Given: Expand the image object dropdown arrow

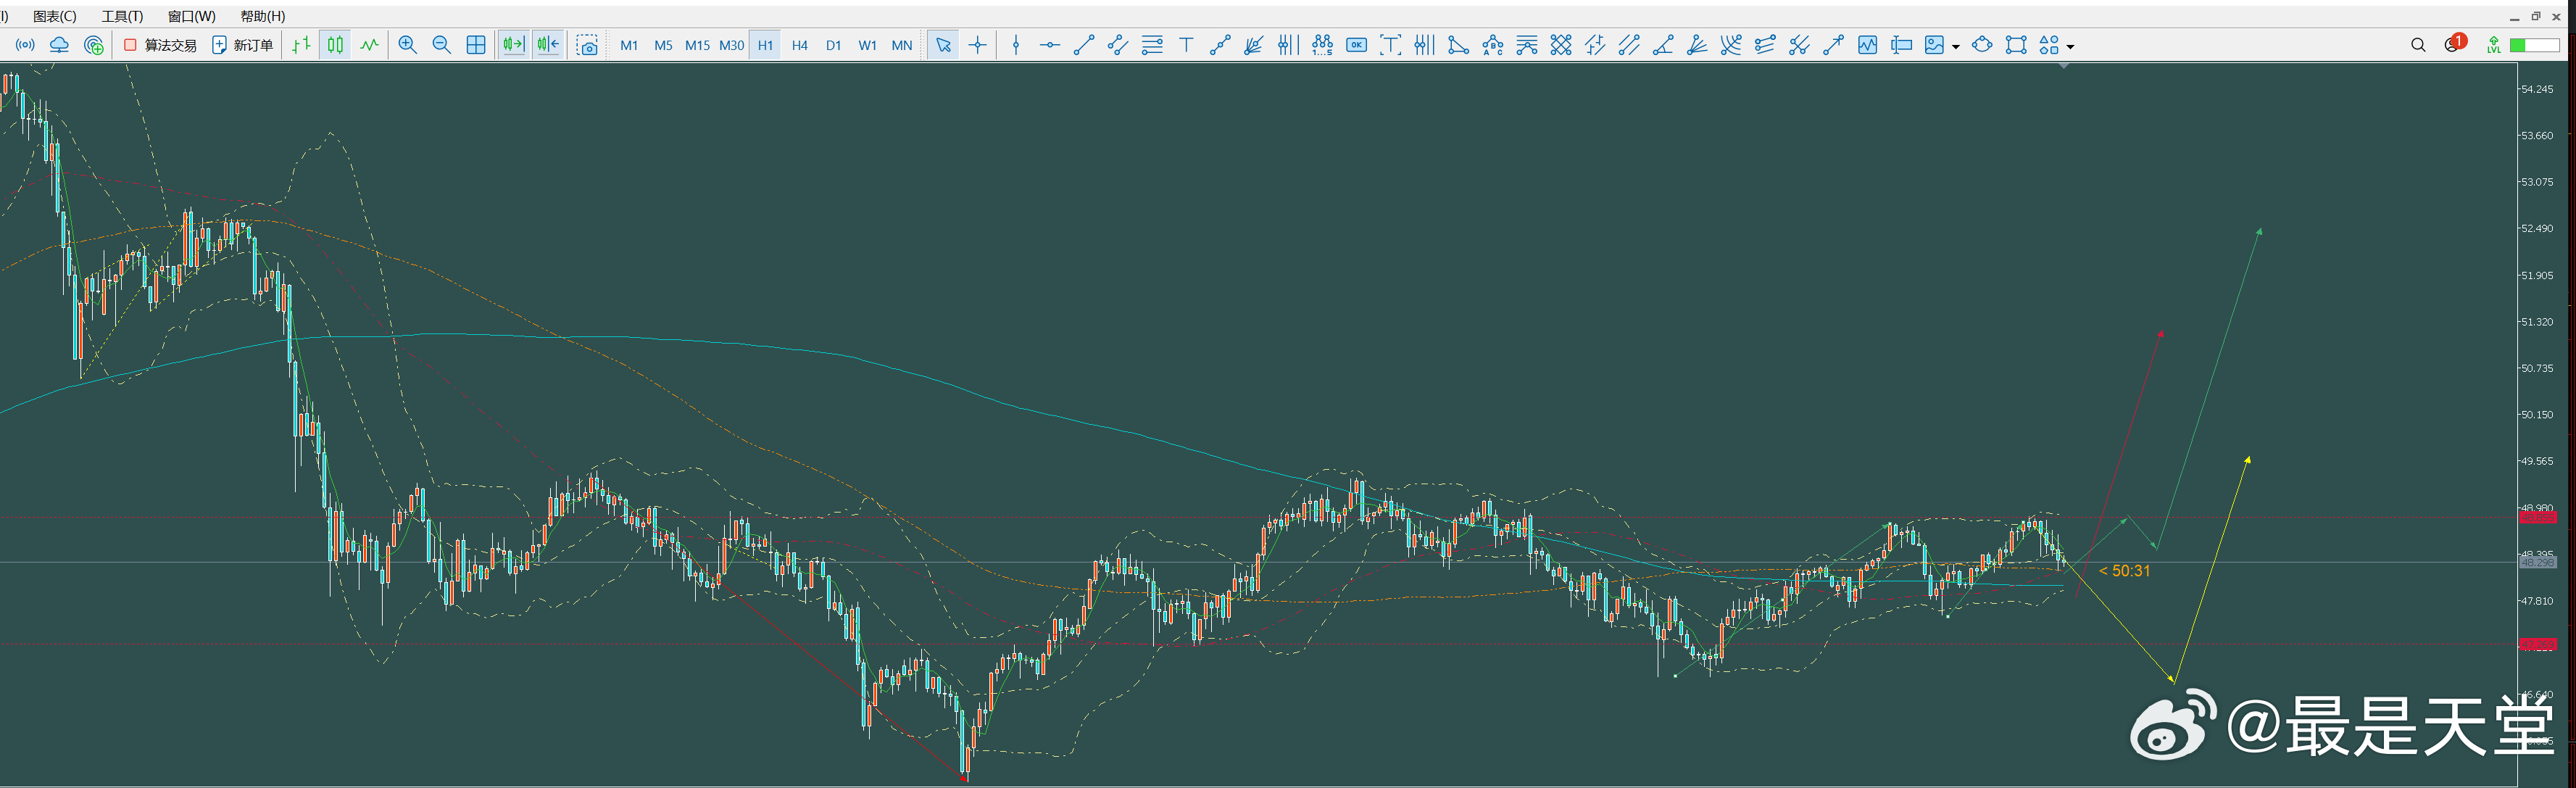Looking at the screenshot, I should pyautogui.click(x=1955, y=46).
